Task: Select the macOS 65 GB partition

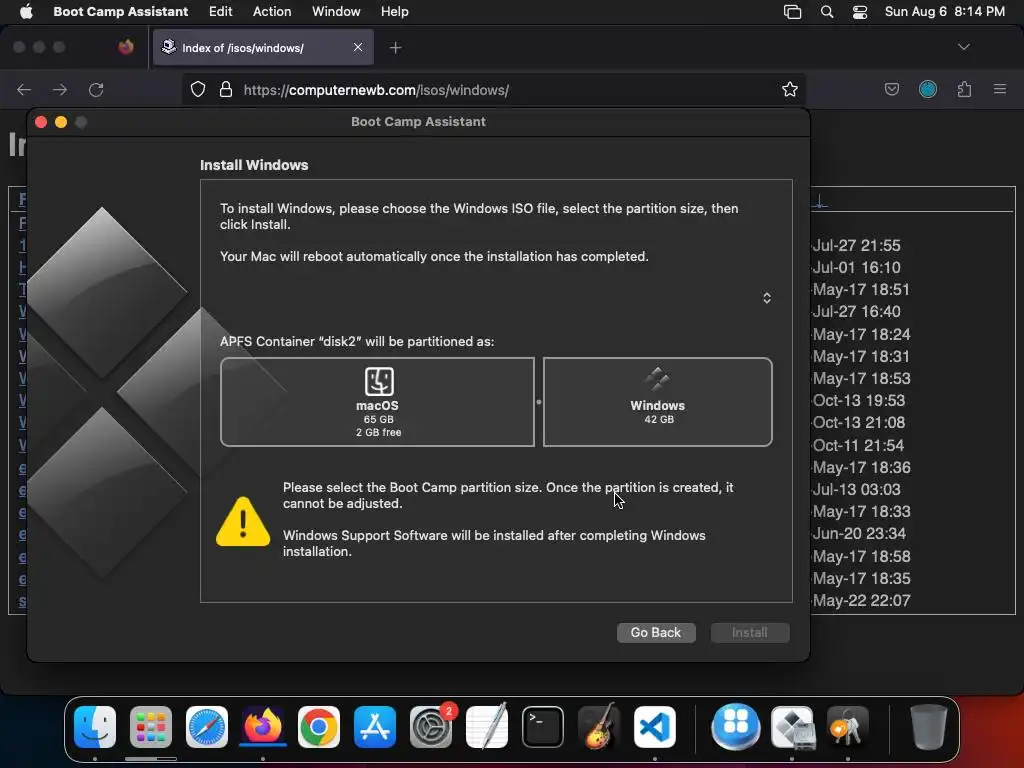Action: pos(377,402)
